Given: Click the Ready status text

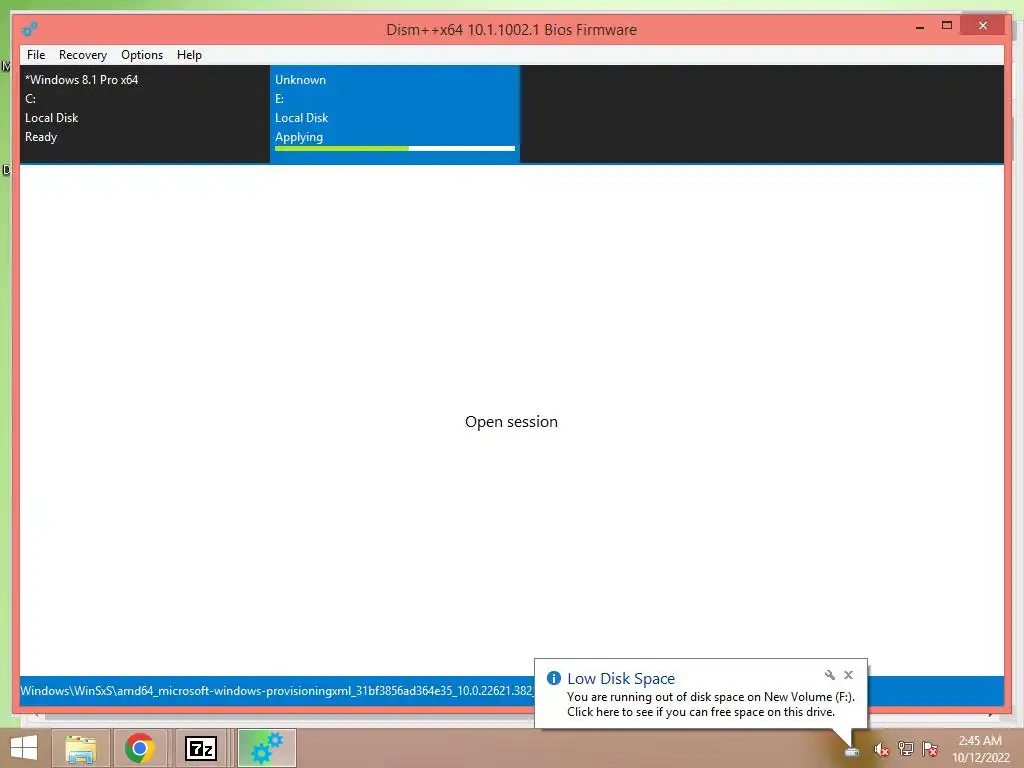Looking at the screenshot, I should (41, 137).
